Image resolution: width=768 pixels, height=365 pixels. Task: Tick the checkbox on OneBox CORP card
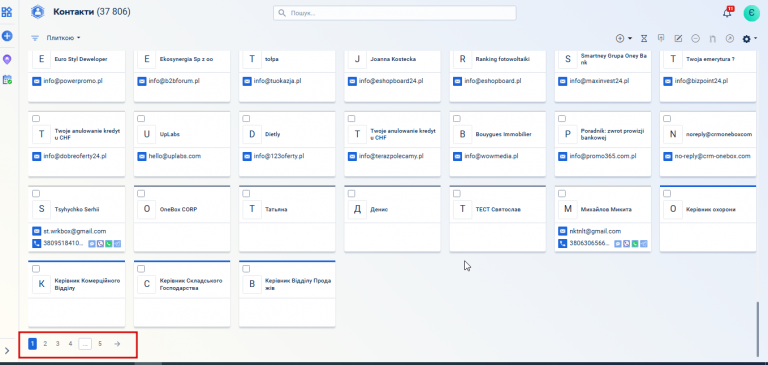[141, 194]
